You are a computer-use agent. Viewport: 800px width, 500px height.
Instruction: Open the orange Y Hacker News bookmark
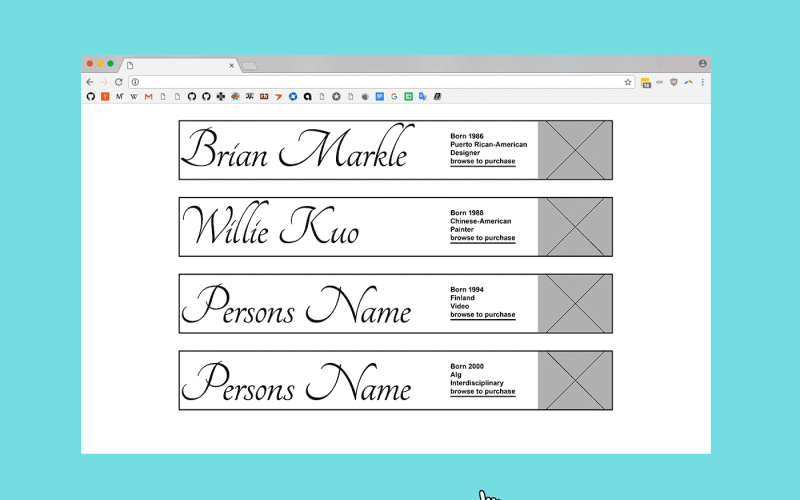point(105,96)
